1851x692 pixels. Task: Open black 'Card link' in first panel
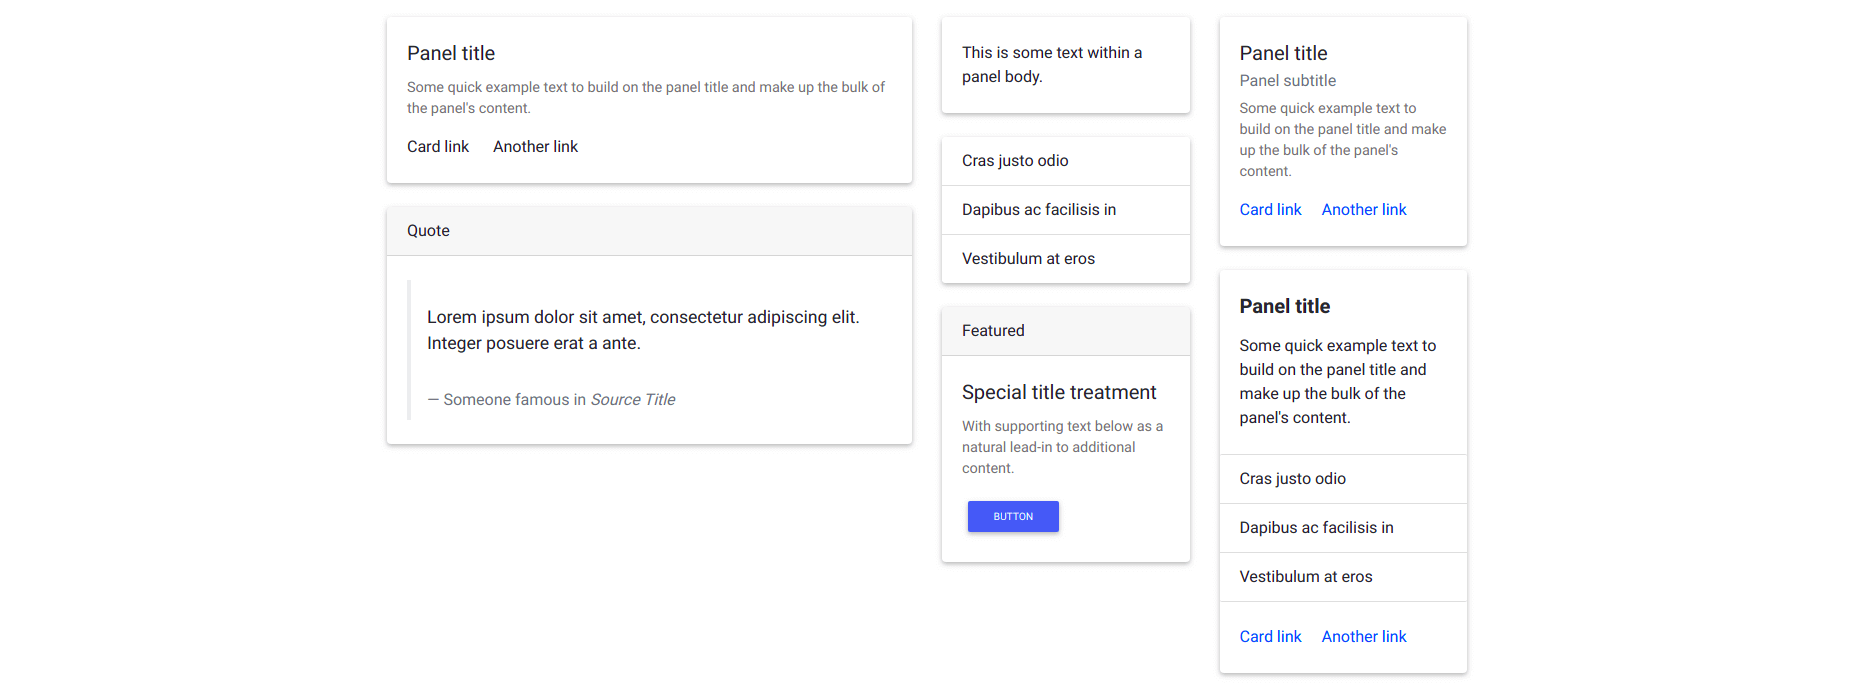438,147
